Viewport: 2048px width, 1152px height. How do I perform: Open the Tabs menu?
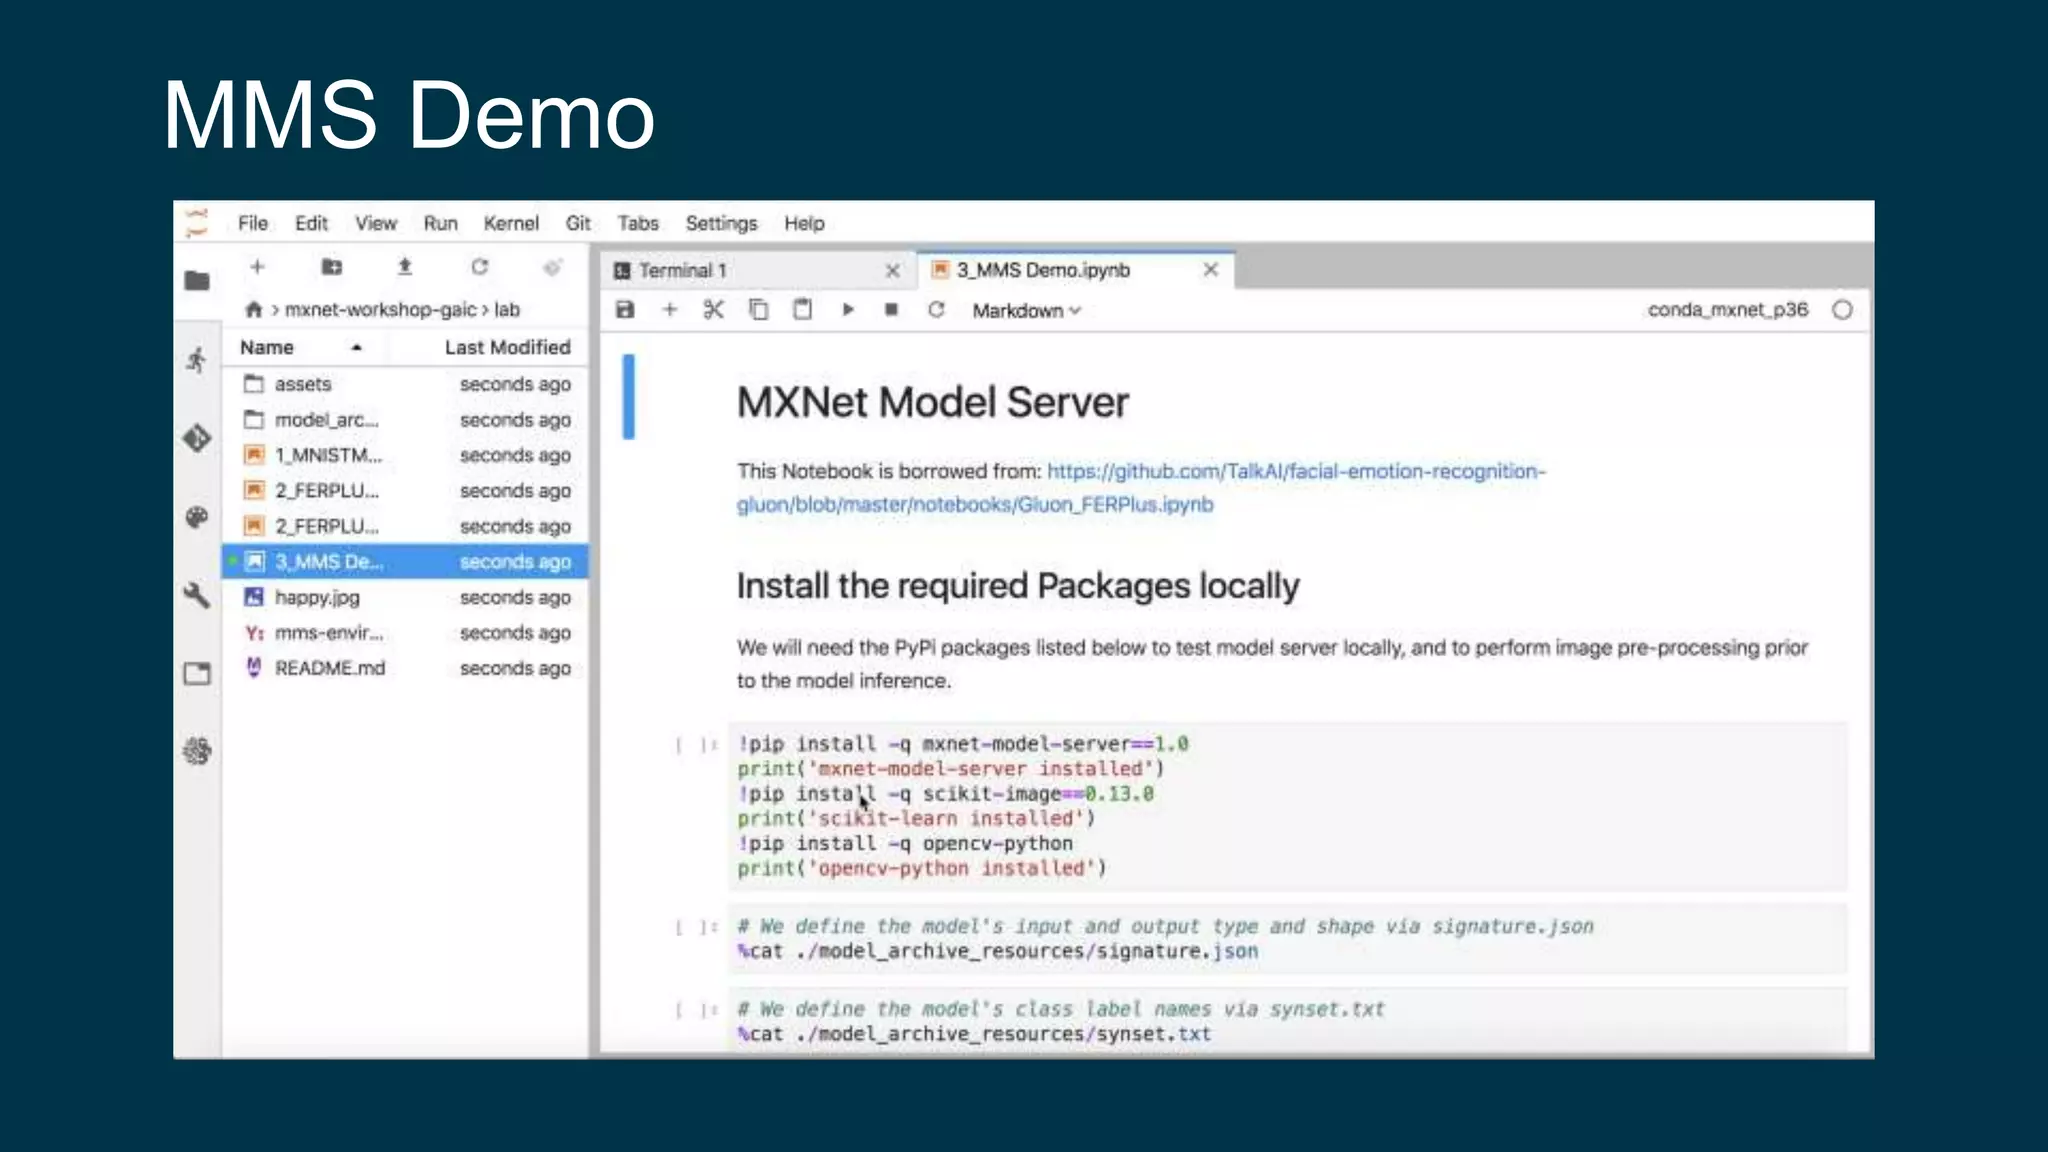pos(638,223)
